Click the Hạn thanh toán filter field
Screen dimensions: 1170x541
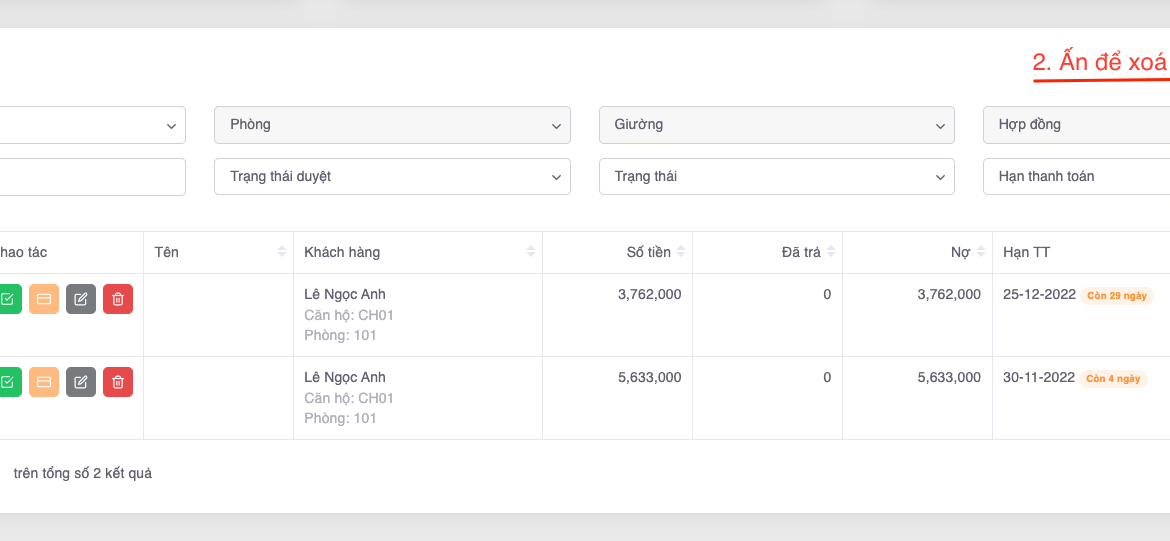coord(1076,176)
